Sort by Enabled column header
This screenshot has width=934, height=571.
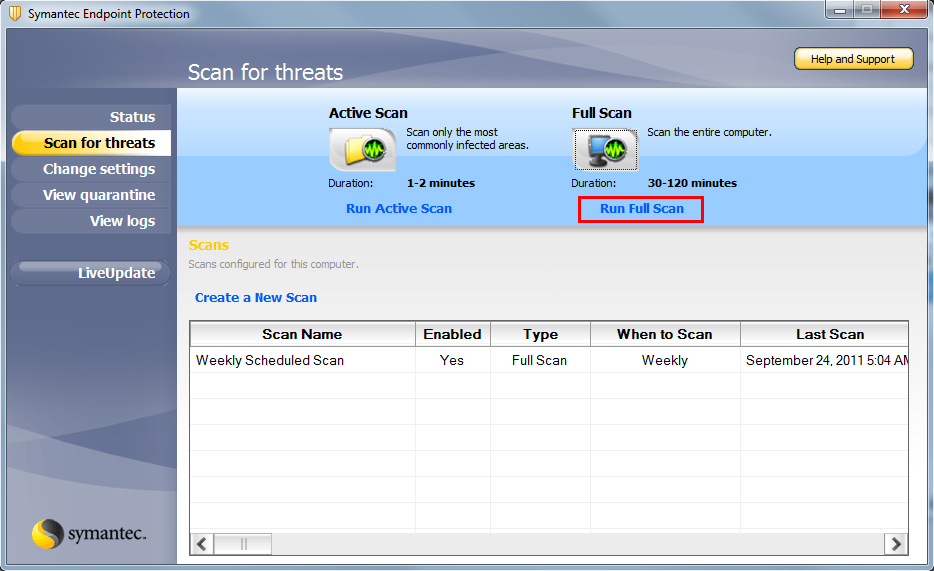(x=453, y=334)
